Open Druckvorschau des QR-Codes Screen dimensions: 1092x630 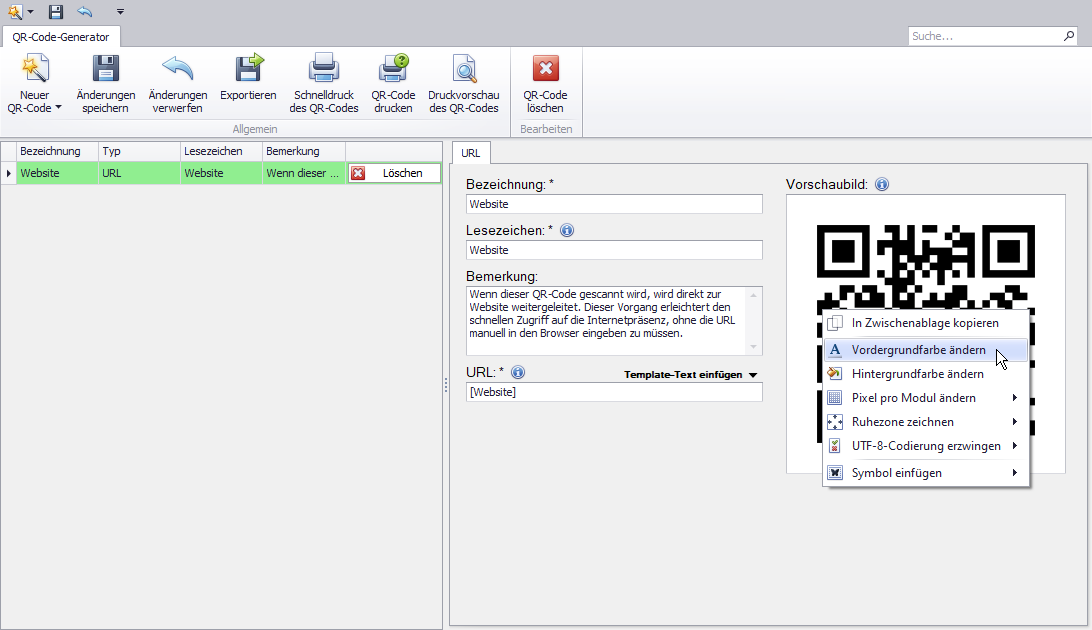pyautogui.click(x=464, y=84)
